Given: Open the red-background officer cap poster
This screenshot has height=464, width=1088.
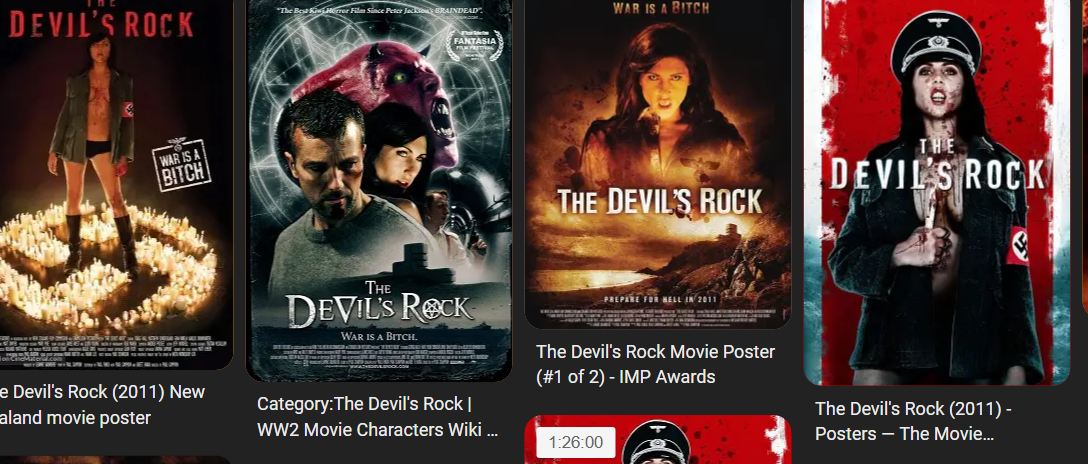Looking at the screenshot, I should pos(937,192).
